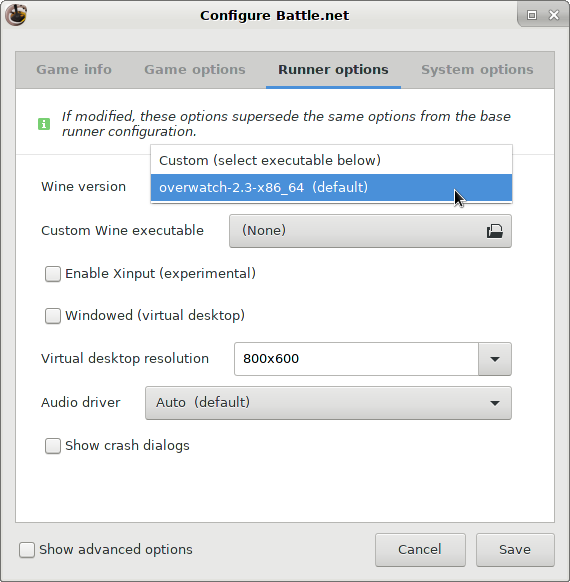The width and height of the screenshot is (570, 582).
Task: Select overwatch-2.3-x86_64 (default) wine version
Action: pyautogui.click(x=331, y=187)
